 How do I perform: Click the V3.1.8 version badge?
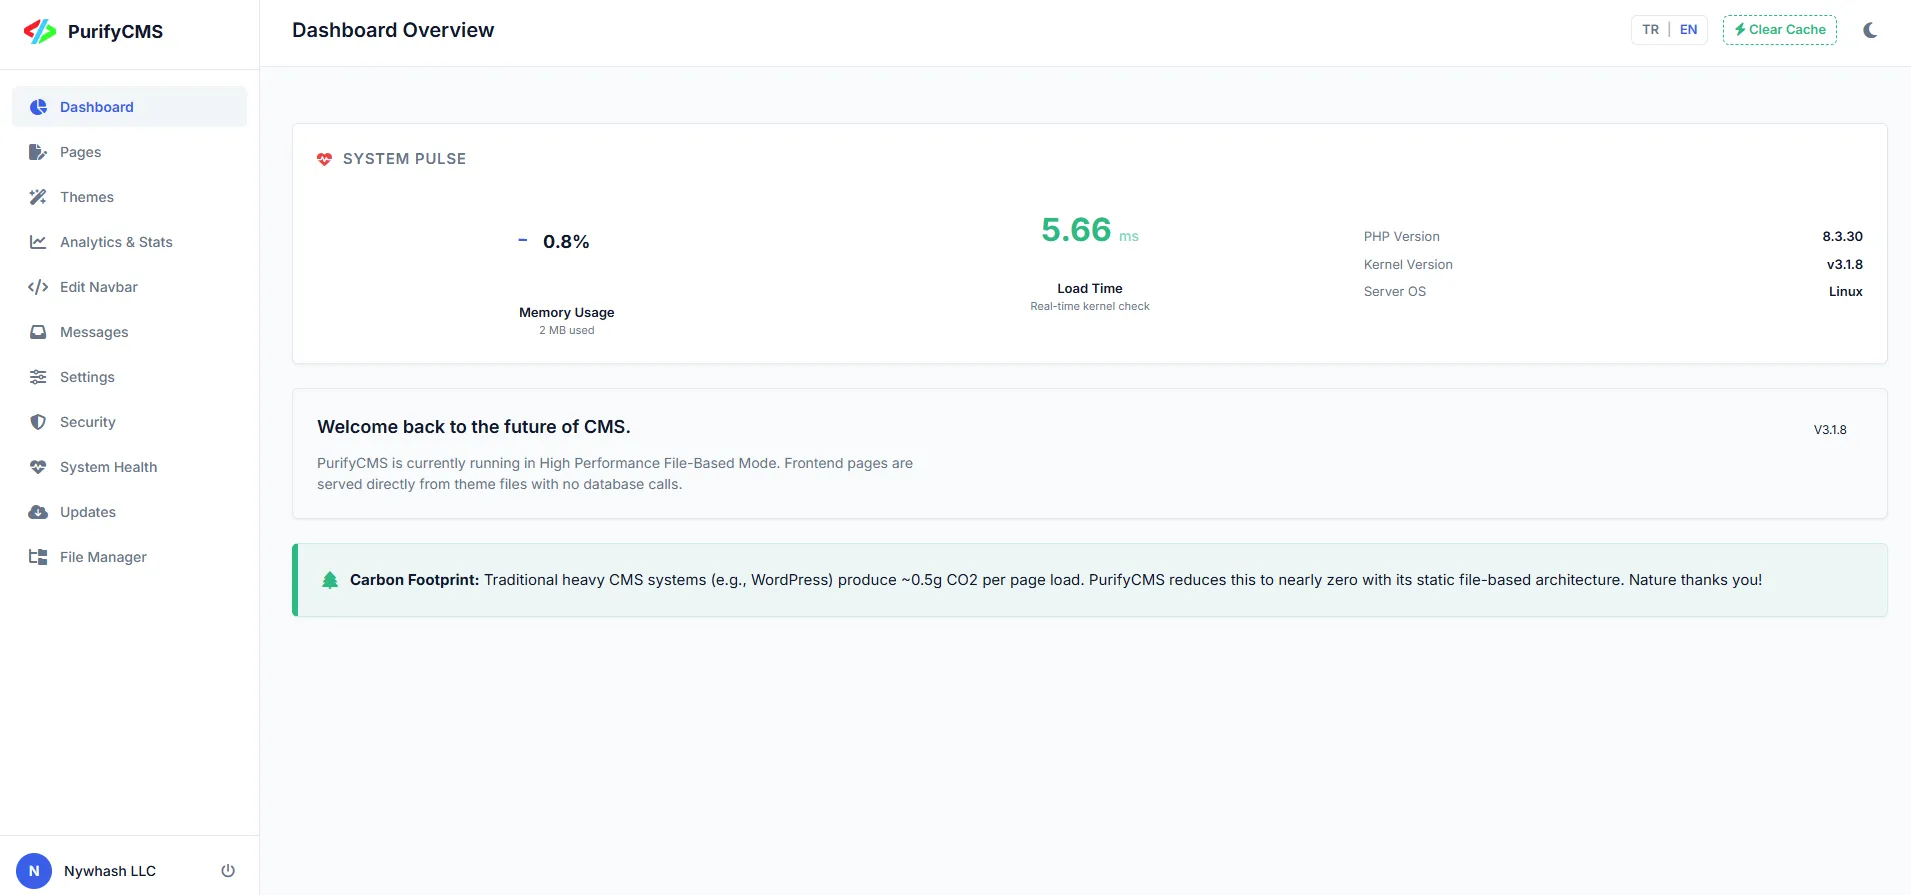[x=1830, y=430]
